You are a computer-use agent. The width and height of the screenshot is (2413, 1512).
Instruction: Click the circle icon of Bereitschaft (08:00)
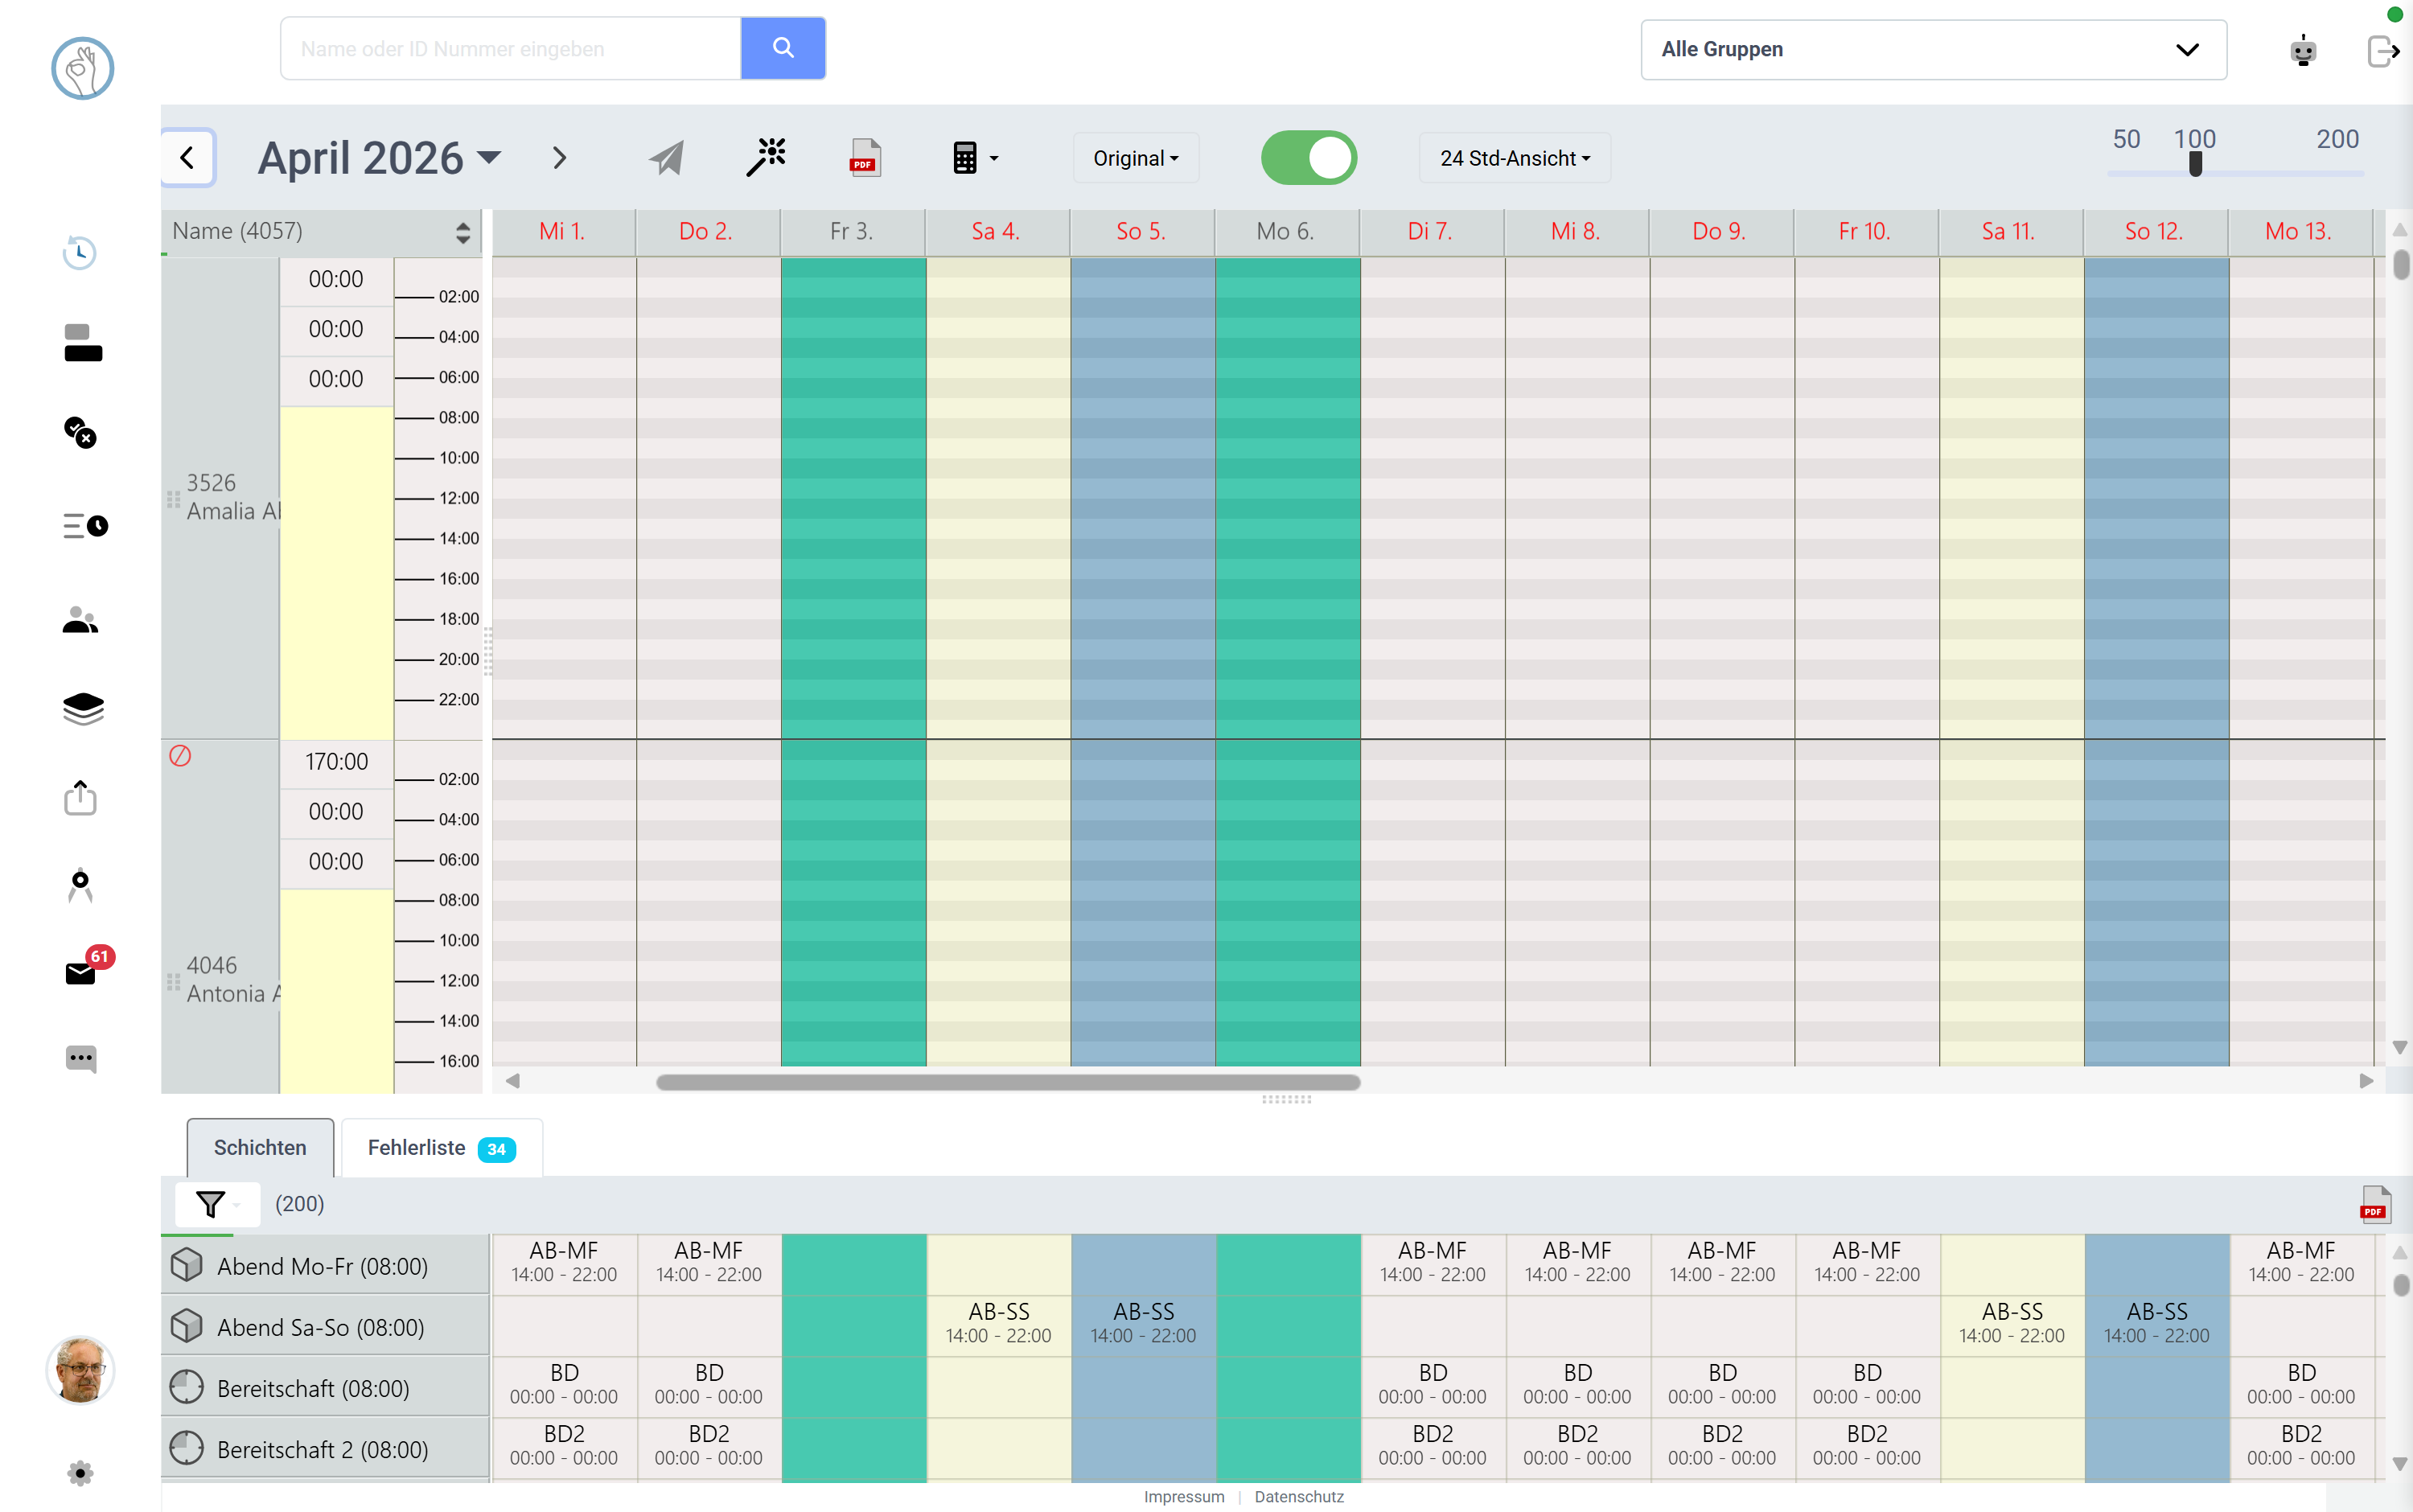point(186,1387)
